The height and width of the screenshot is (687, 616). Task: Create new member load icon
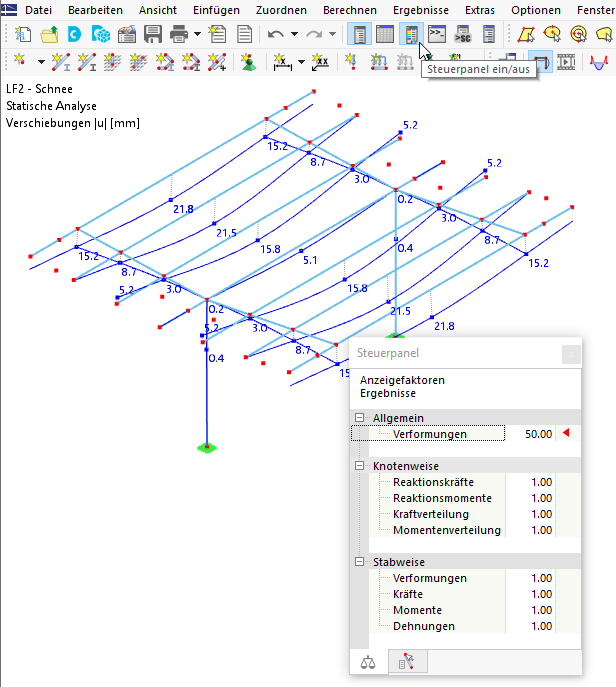379,62
